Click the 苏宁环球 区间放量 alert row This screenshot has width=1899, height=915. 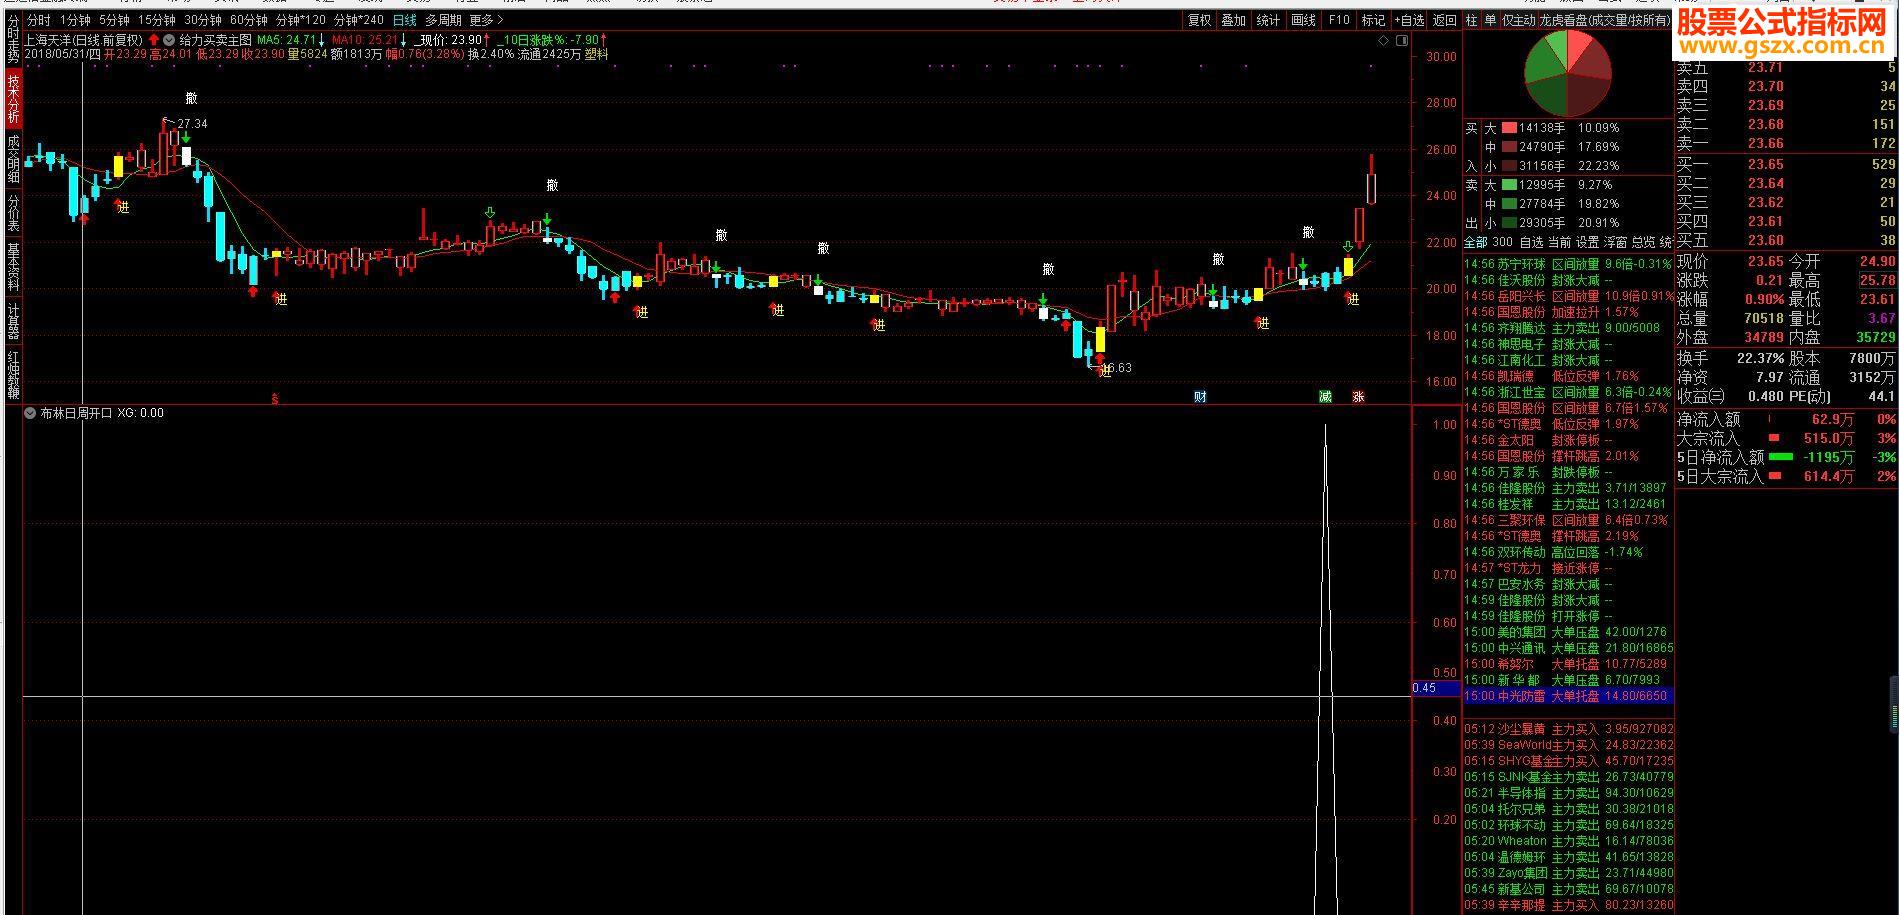1568,264
